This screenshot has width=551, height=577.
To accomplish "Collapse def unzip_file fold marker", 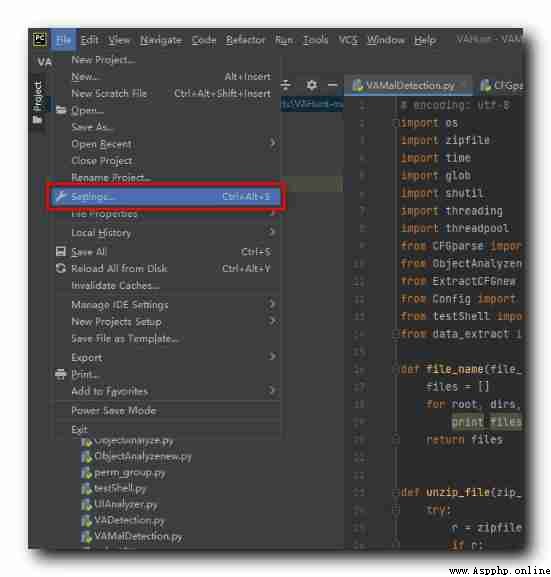I will coord(396,492).
